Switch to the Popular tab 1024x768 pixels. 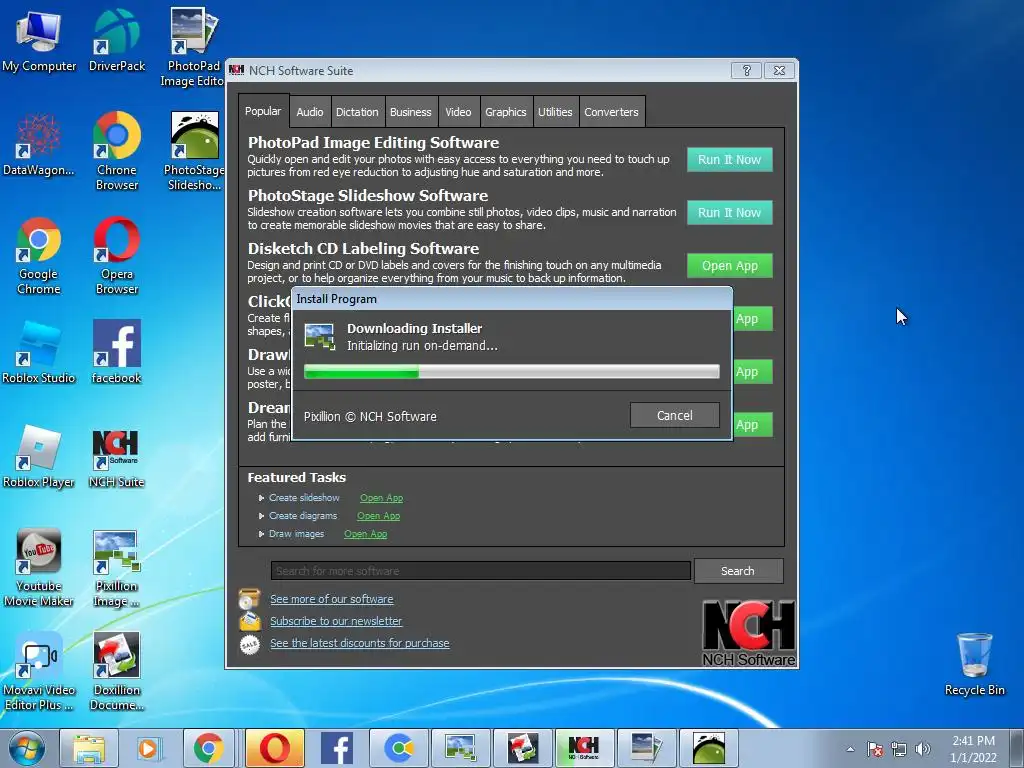point(263,111)
